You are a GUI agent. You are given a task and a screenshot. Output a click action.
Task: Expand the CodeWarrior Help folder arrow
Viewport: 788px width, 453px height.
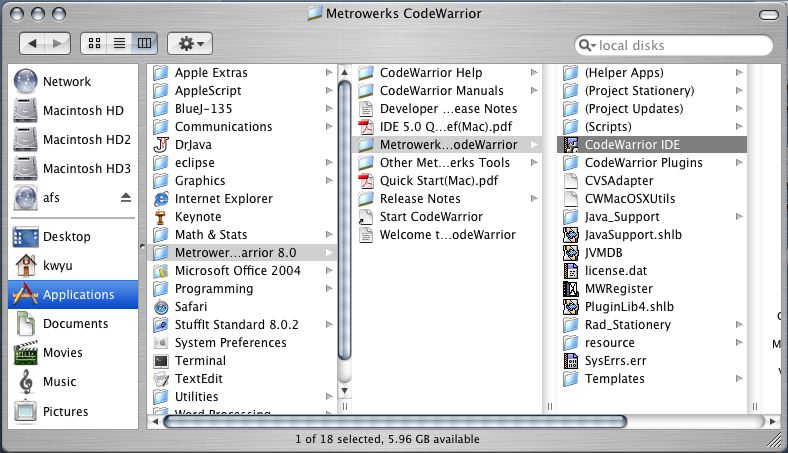(x=534, y=72)
